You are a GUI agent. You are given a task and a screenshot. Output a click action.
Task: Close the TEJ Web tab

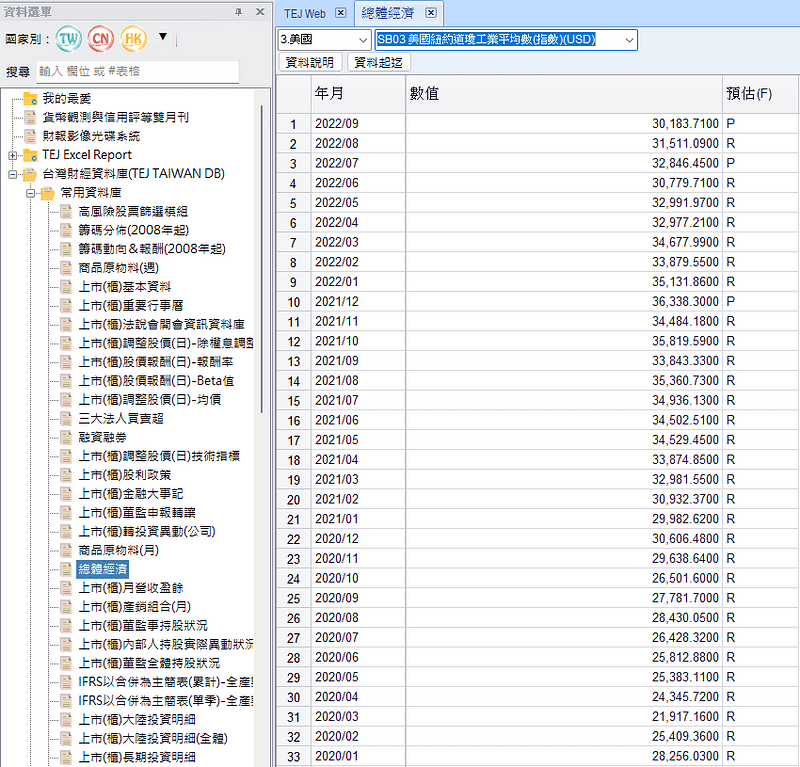340,13
